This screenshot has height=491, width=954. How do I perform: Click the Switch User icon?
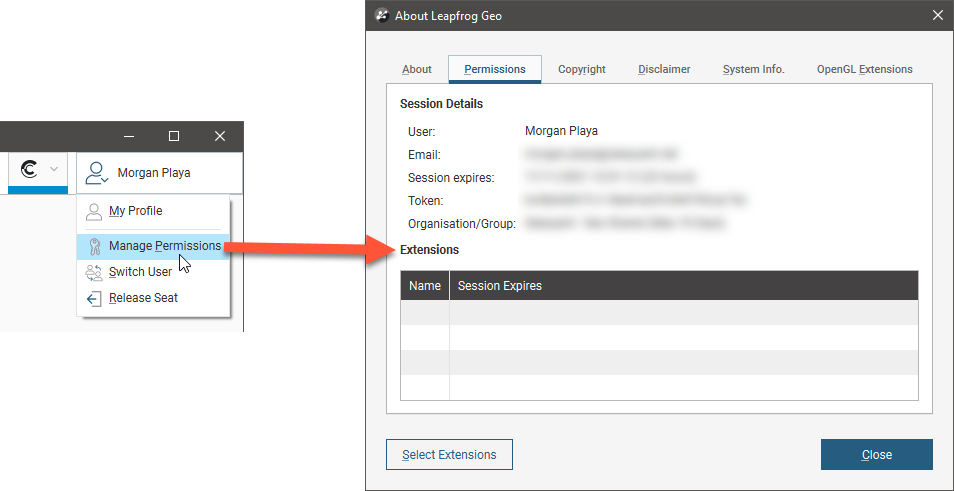(x=94, y=272)
